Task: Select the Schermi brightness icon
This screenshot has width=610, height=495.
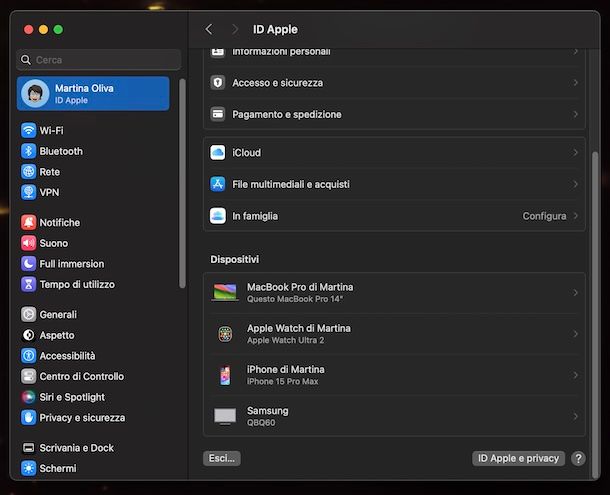Action: [x=28, y=469]
